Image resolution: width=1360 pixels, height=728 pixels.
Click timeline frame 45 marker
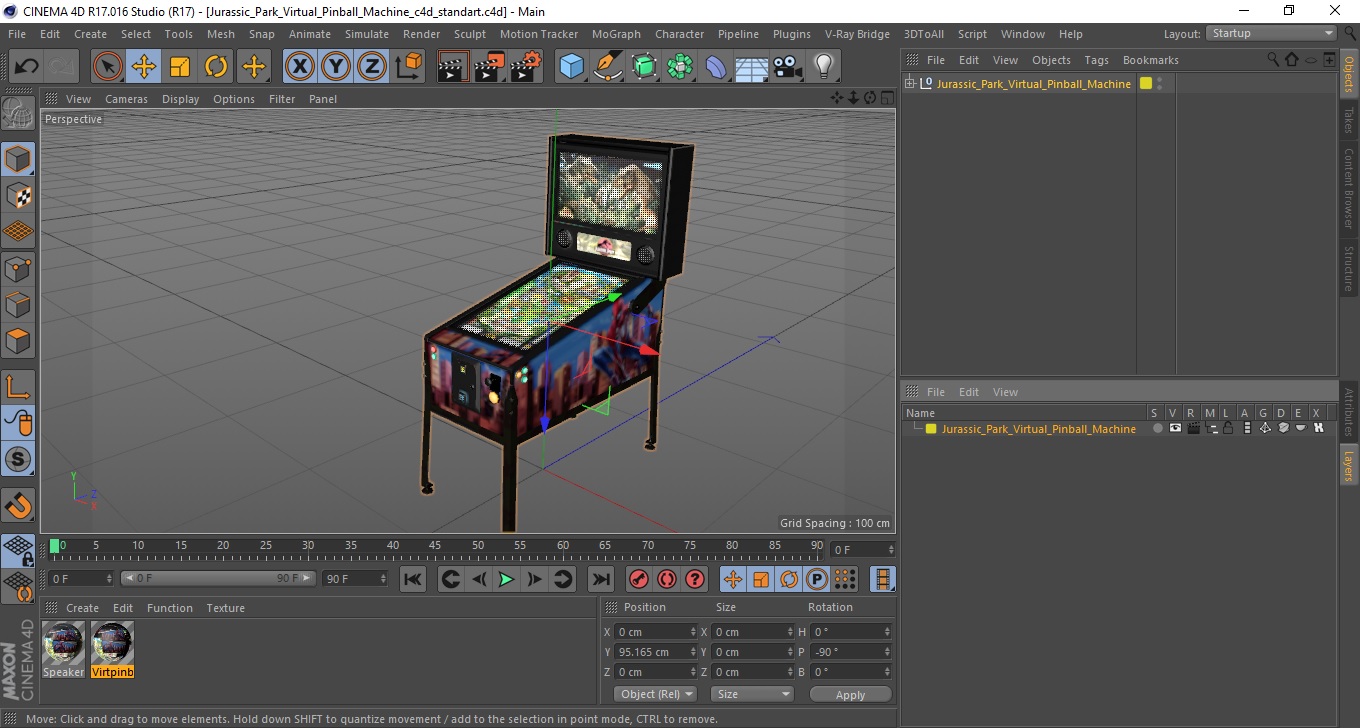click(x=435, y=546)
